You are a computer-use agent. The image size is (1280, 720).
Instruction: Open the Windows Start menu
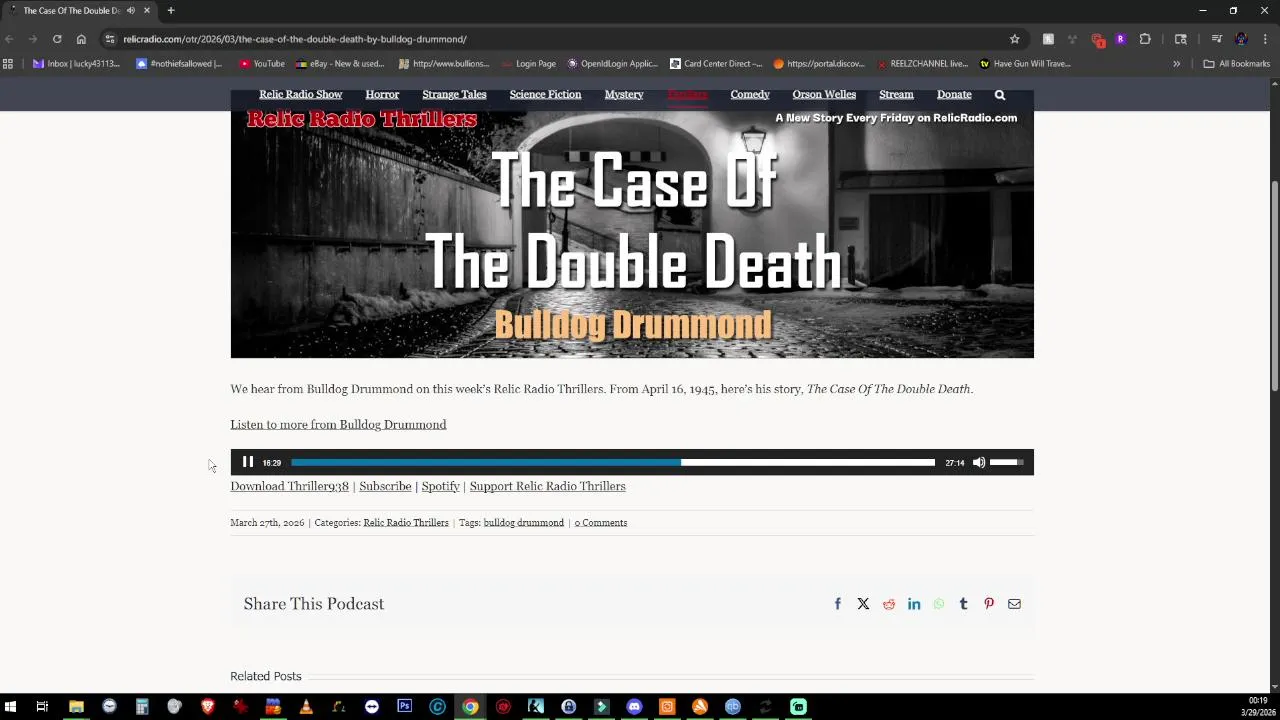click(10, 707)
